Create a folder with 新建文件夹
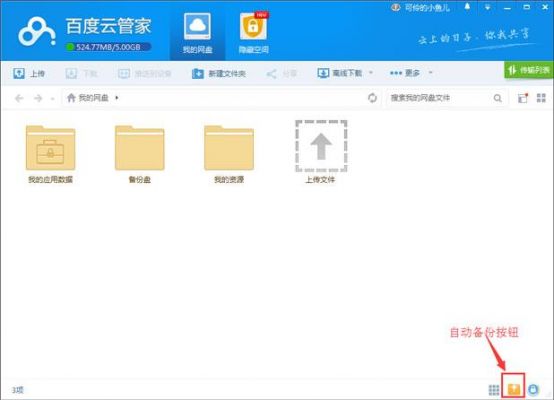554x400 pixels. point(219,73)
